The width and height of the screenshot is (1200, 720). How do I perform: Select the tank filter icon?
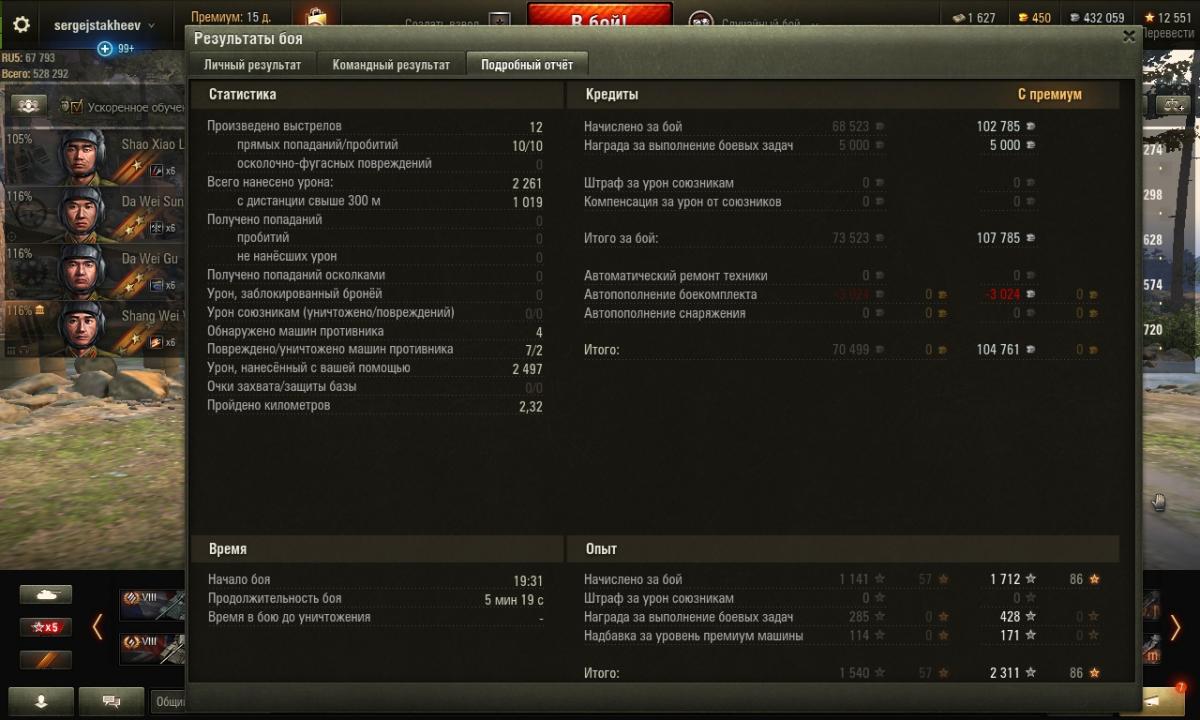[46, 594]
